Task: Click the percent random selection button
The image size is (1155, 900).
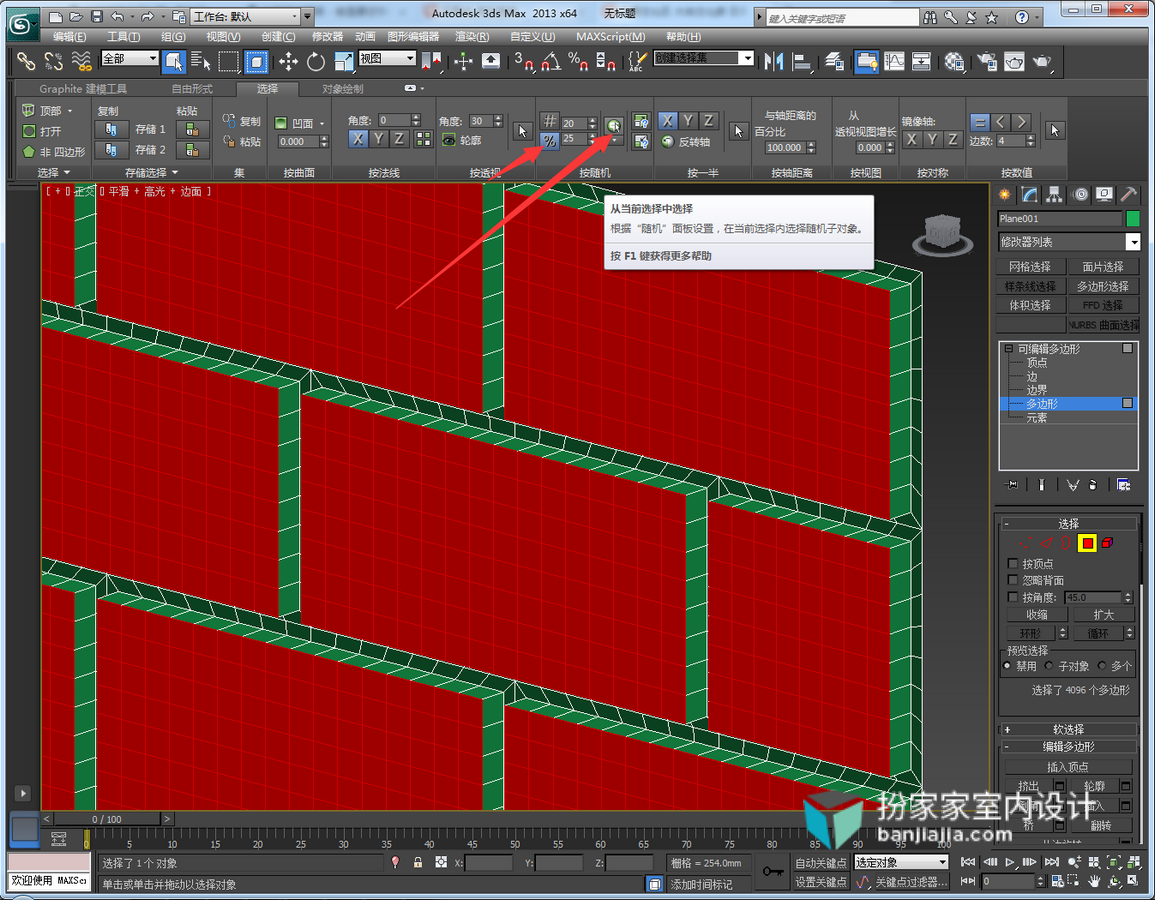Action: point(550,141)
